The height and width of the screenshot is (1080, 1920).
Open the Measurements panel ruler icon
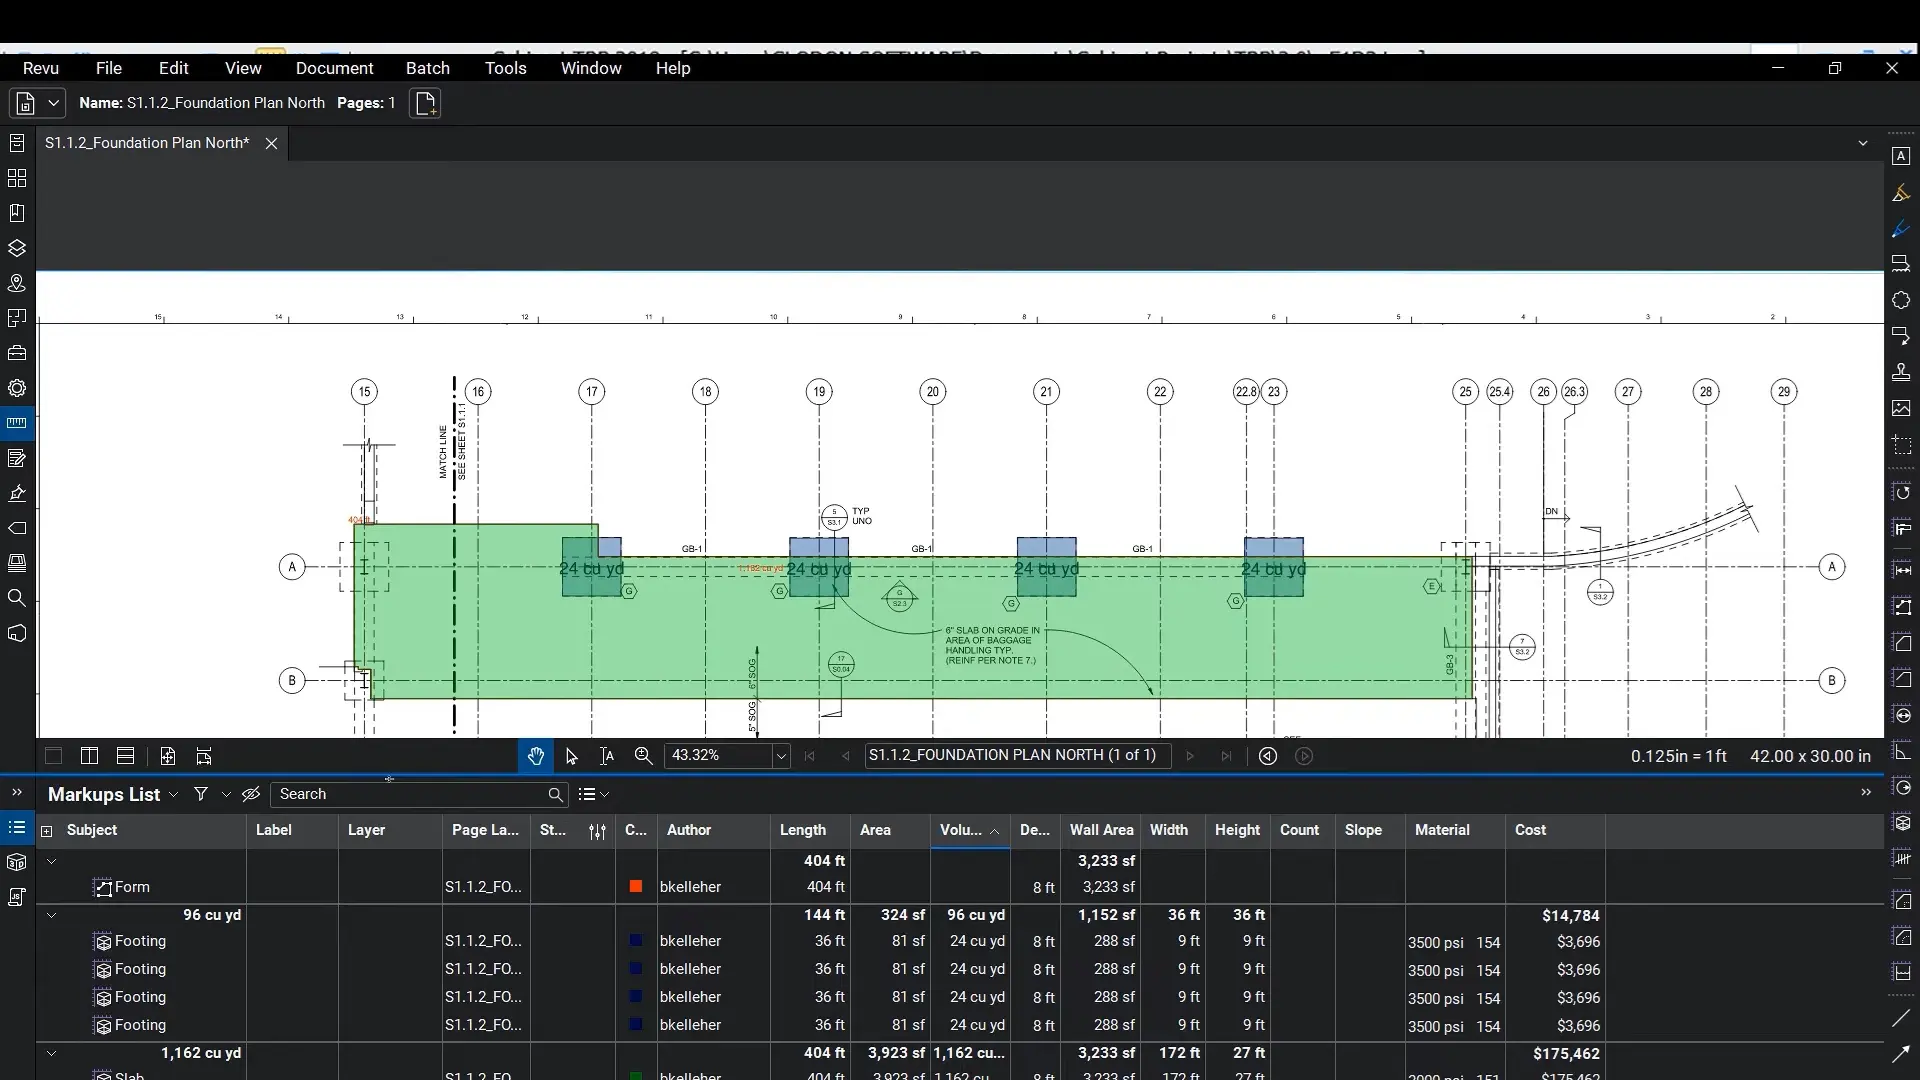click(17, 423)
